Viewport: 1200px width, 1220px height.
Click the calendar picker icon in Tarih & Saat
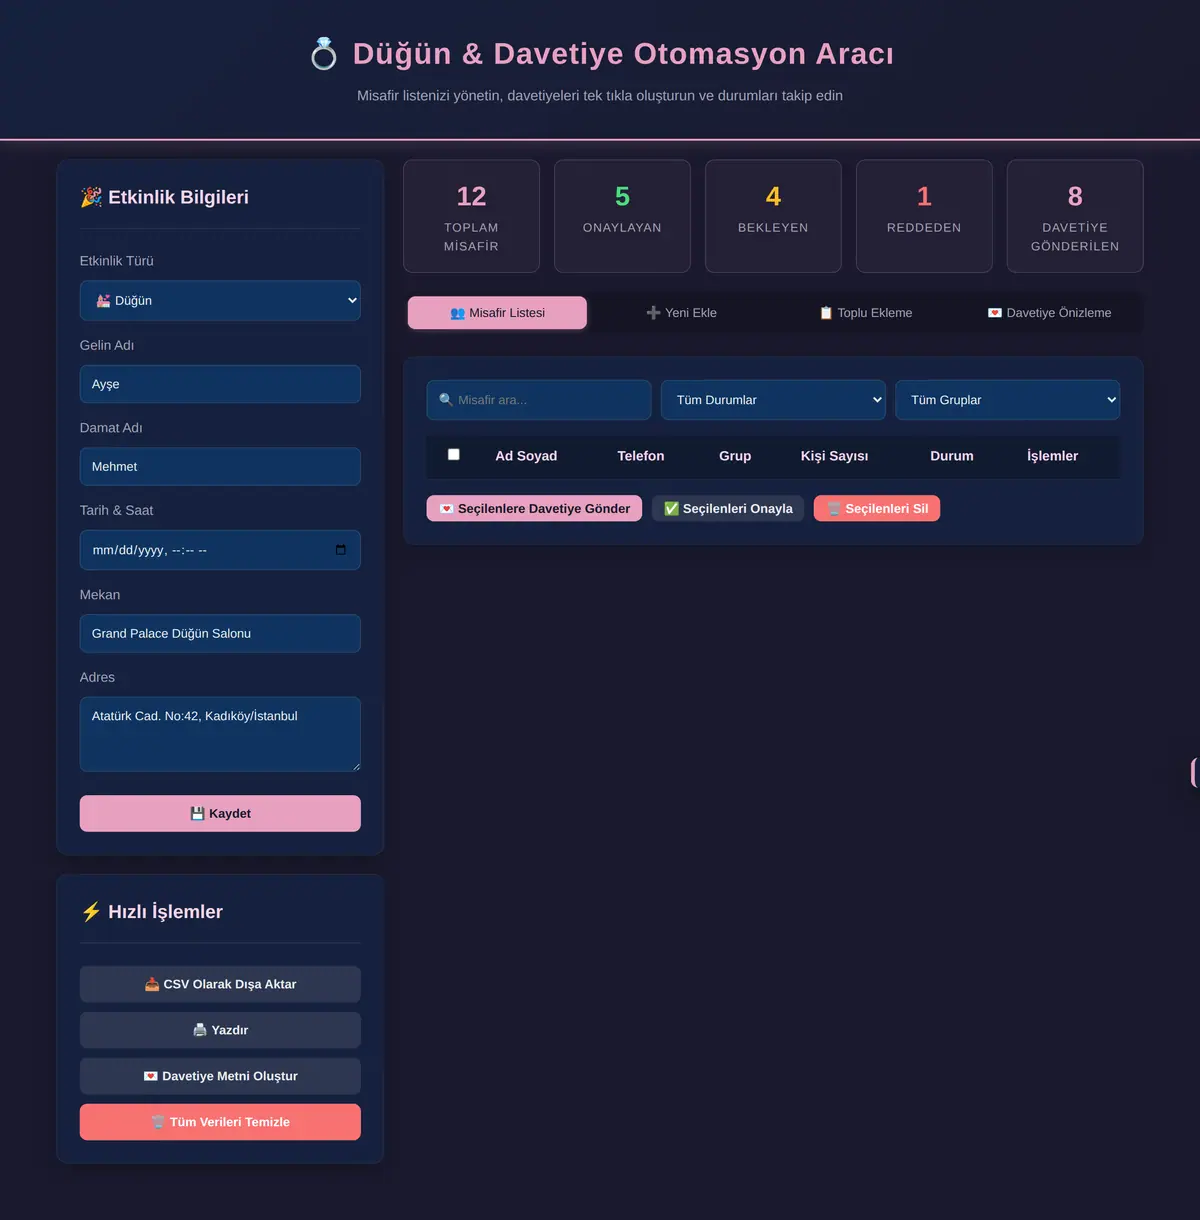341,550
